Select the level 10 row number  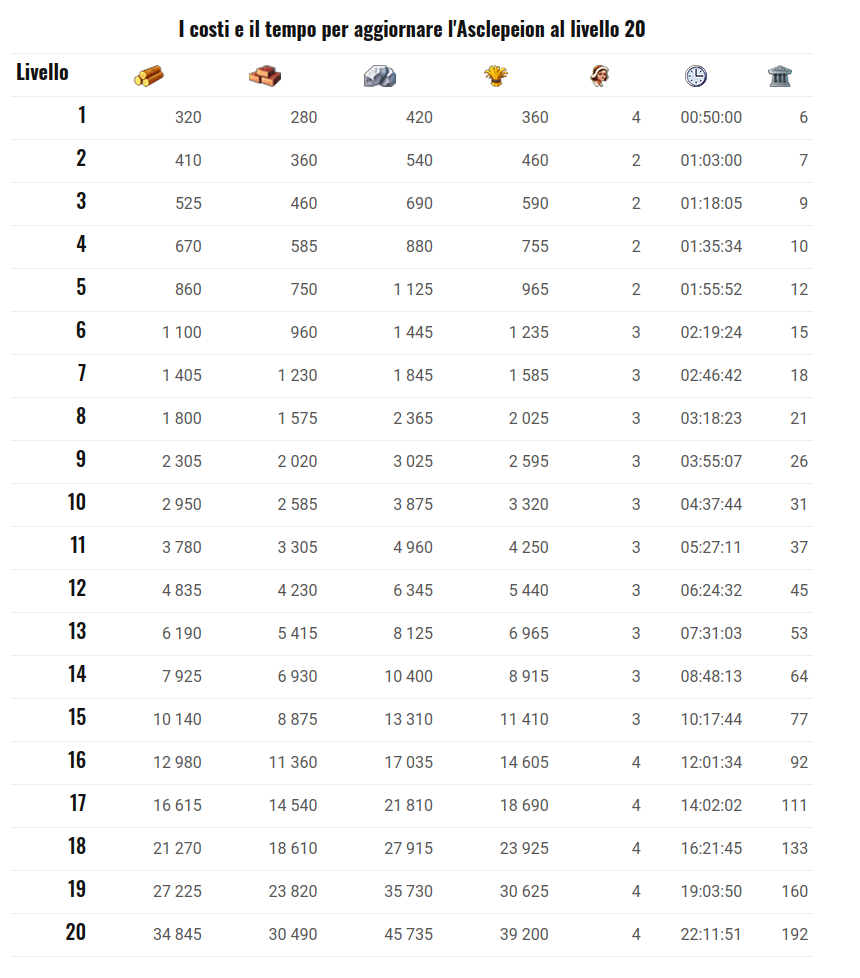pyautogui.click(x=77, y=502)
